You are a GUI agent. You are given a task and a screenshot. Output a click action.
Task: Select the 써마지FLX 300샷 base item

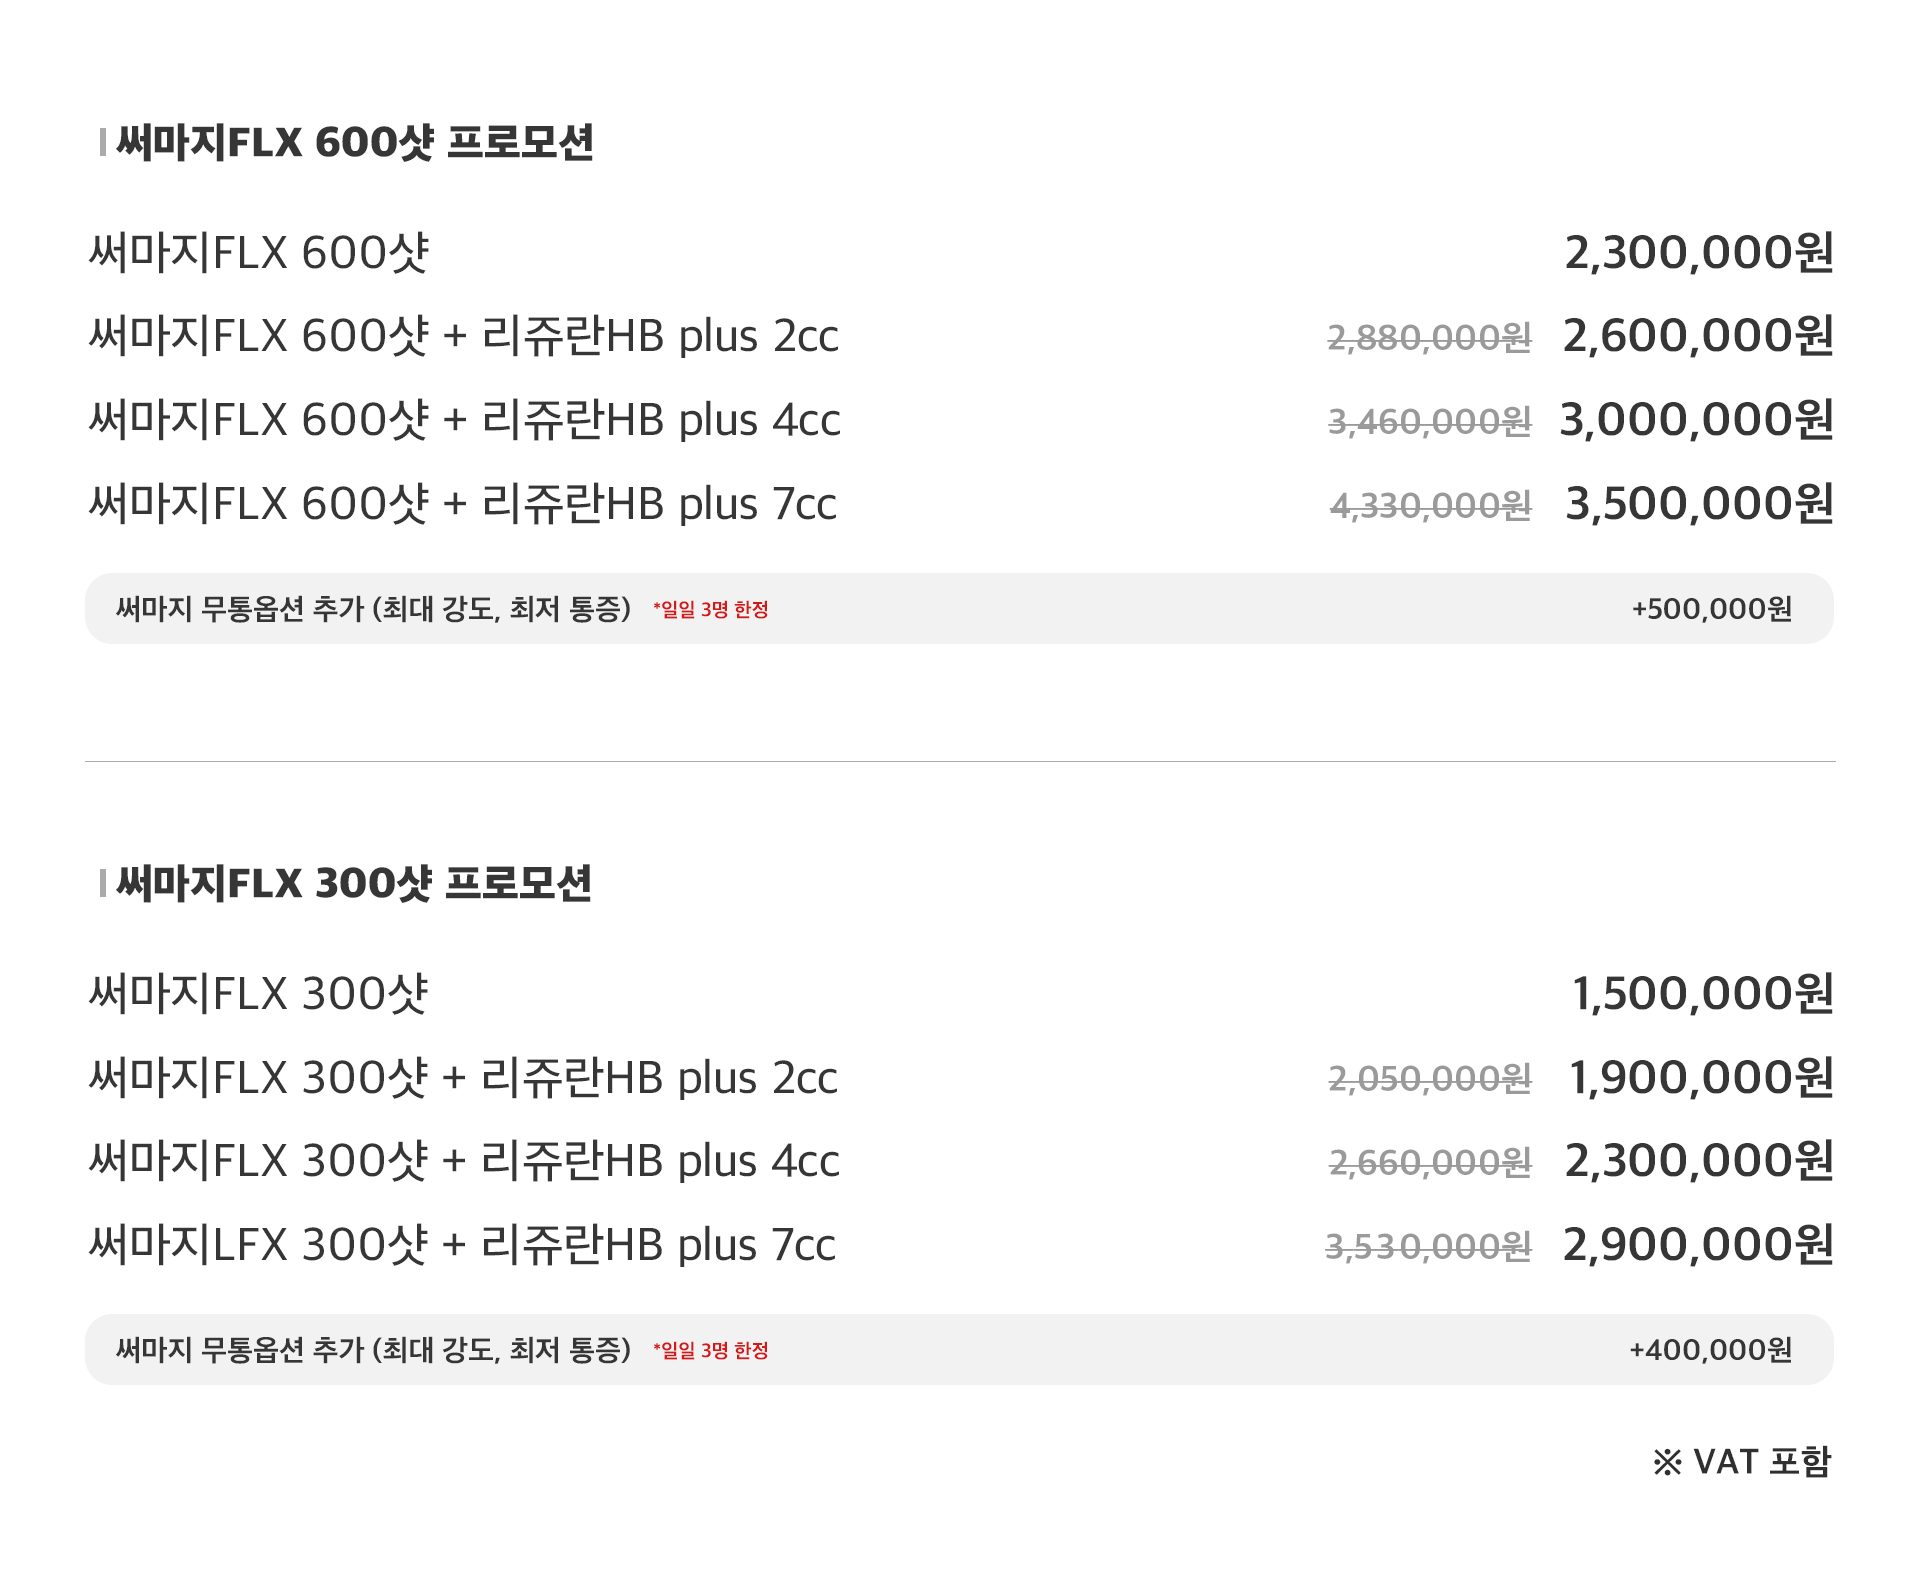click(x=258, y=993)
